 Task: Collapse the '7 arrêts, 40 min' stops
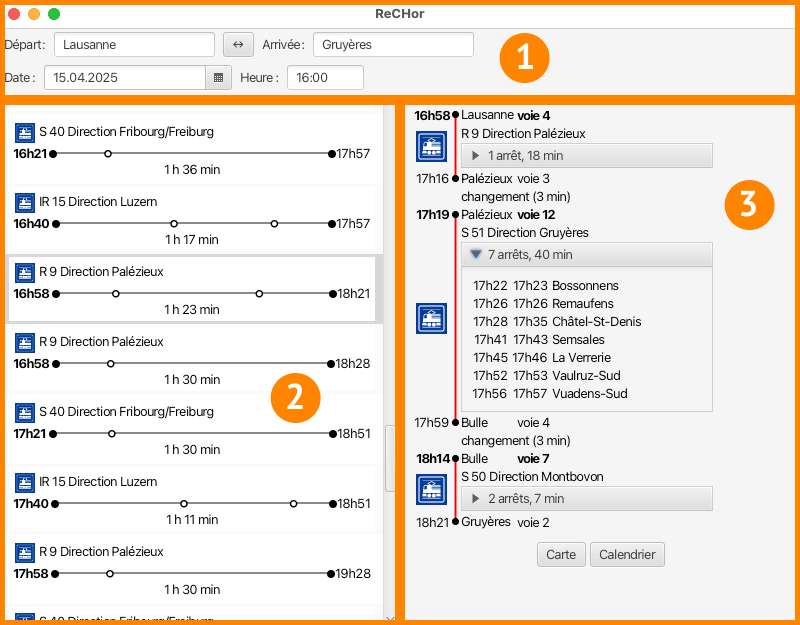(x=587, y=255)
